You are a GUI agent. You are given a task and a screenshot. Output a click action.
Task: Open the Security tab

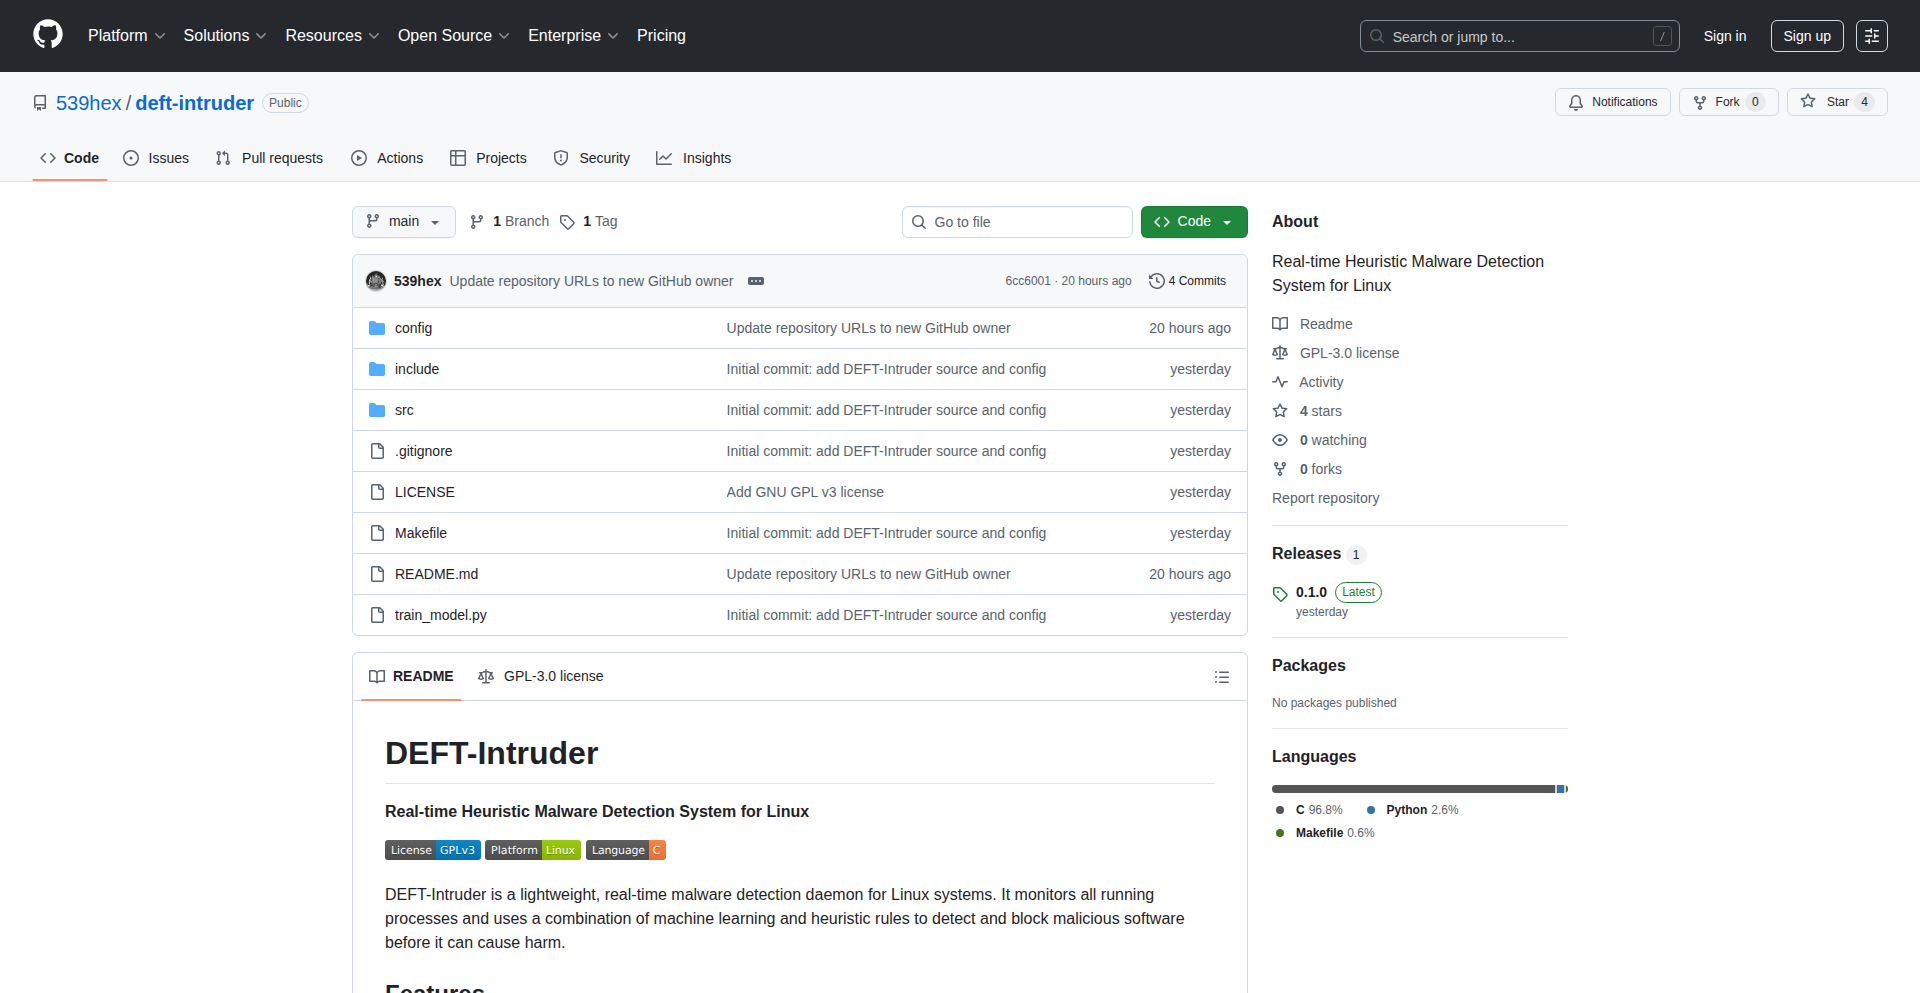point(591,158)
